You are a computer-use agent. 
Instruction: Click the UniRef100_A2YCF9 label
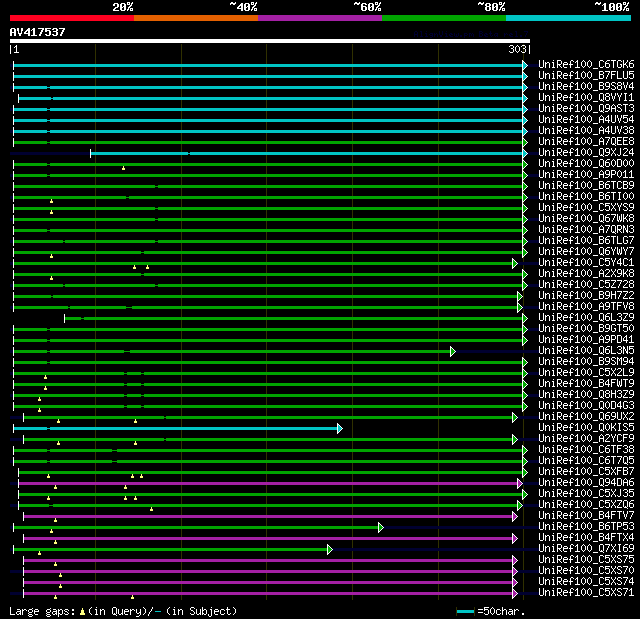click(586, 439)
